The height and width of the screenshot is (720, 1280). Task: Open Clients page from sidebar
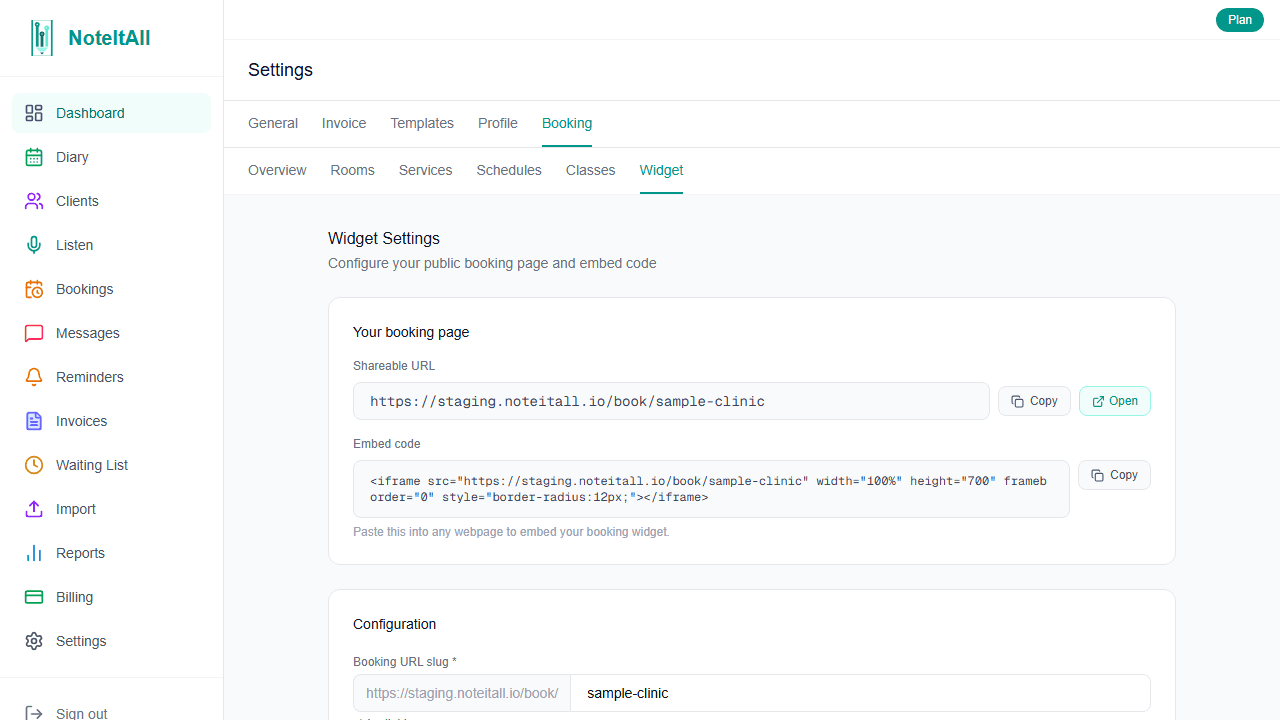coord(111,201)
